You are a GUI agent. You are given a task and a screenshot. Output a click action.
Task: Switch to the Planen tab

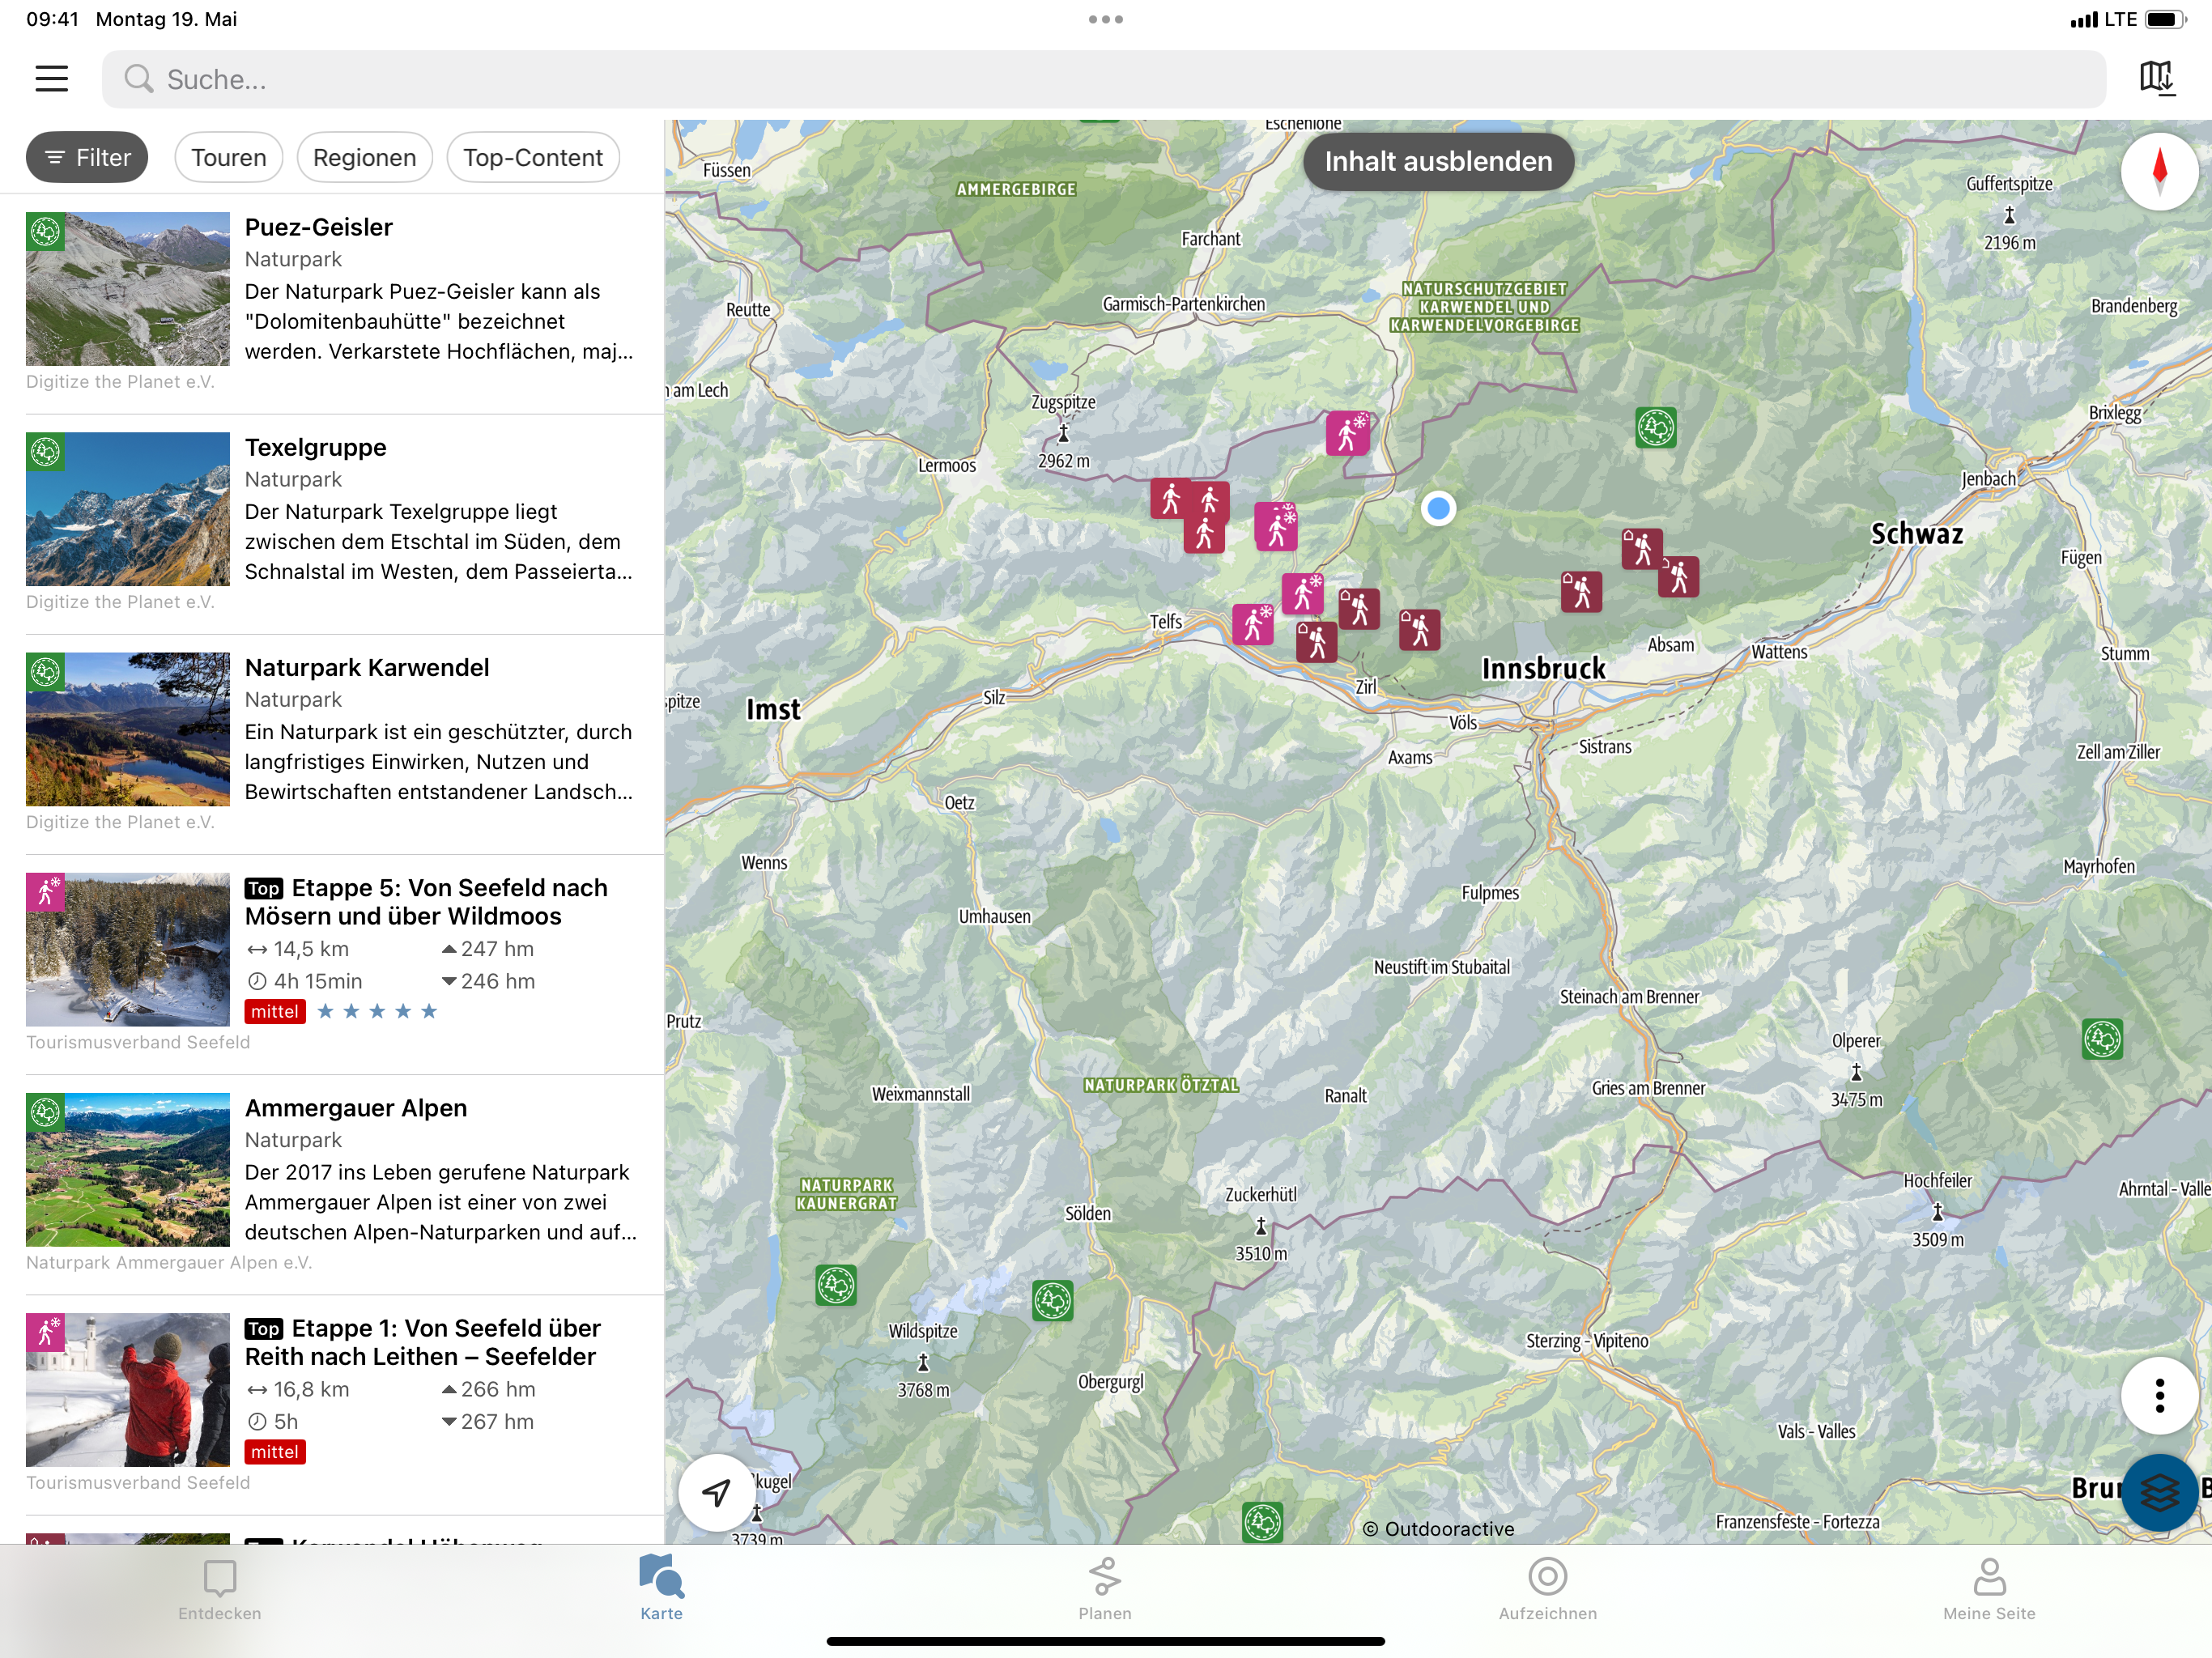coord(1105,1590)
